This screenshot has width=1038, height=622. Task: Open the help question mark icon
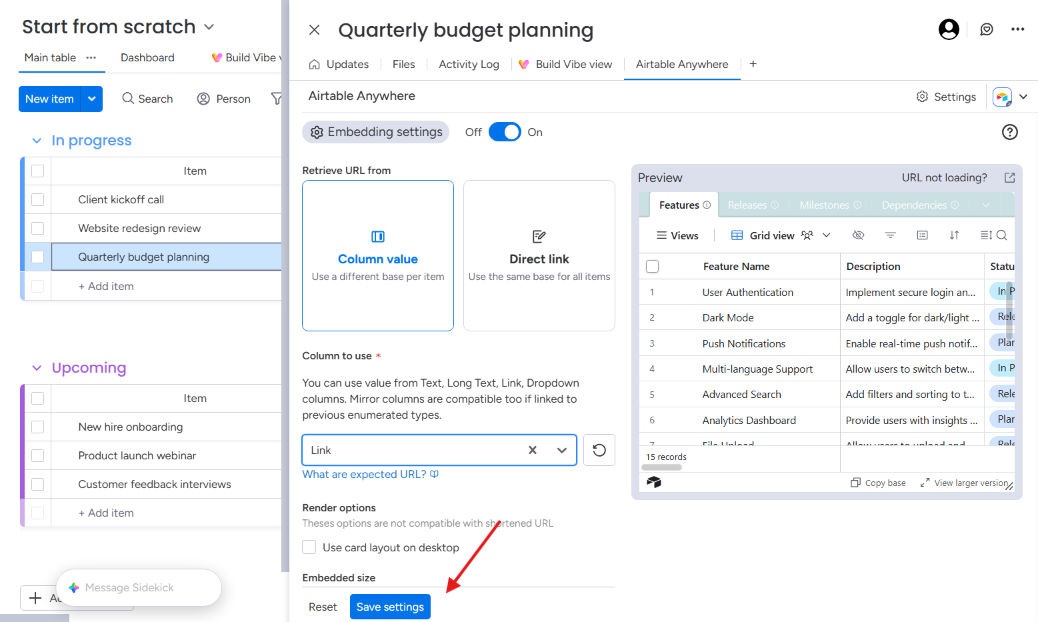coord(1010,132)
